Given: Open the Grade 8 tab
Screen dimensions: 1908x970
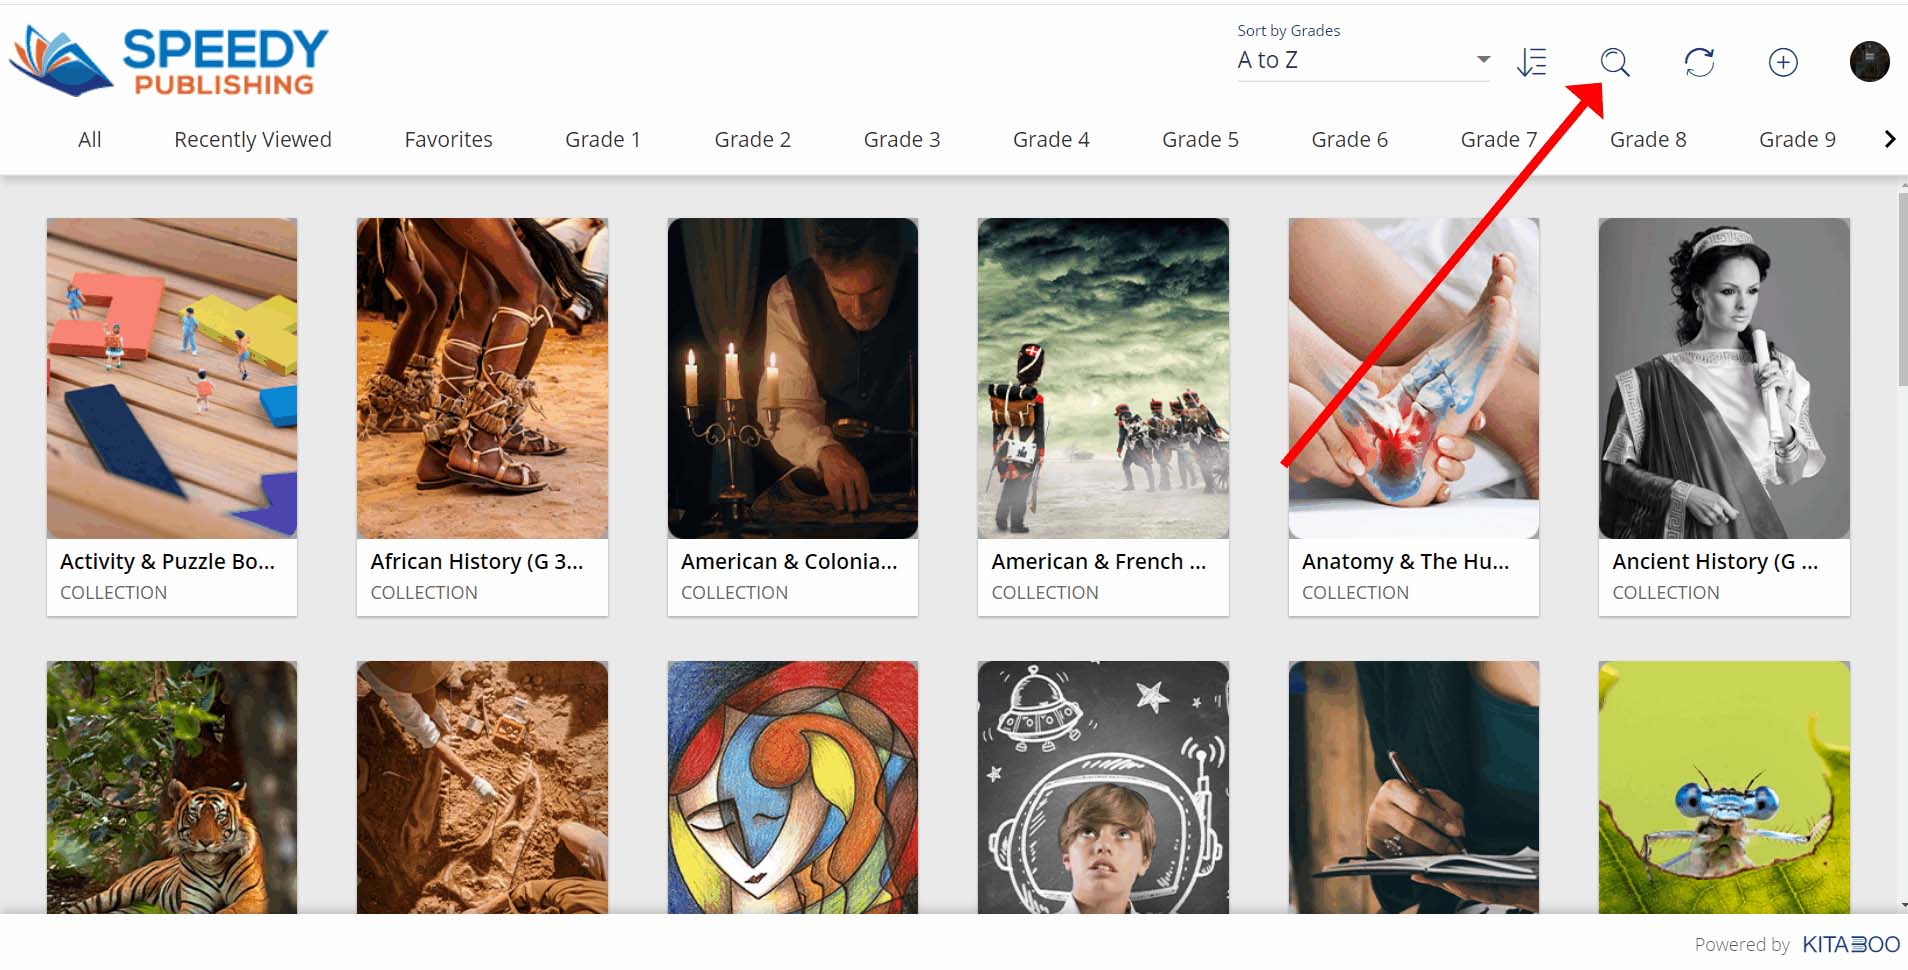Looking at the screenshot, I should (1648, 139).
